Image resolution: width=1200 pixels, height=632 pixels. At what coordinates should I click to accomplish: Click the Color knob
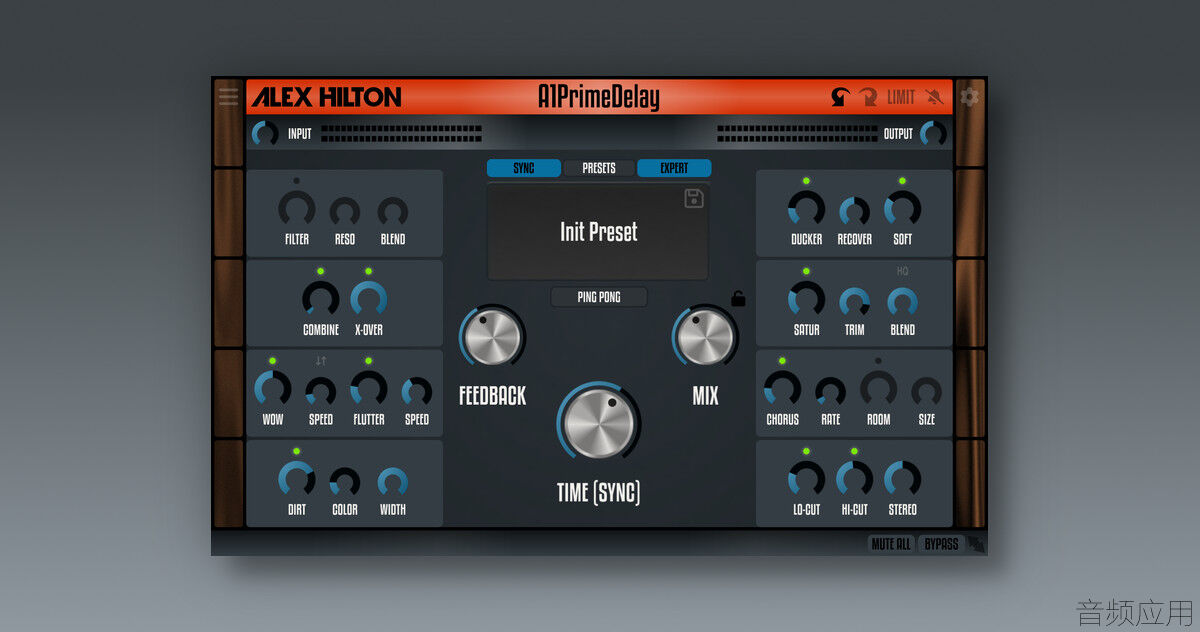click(344, 482)
